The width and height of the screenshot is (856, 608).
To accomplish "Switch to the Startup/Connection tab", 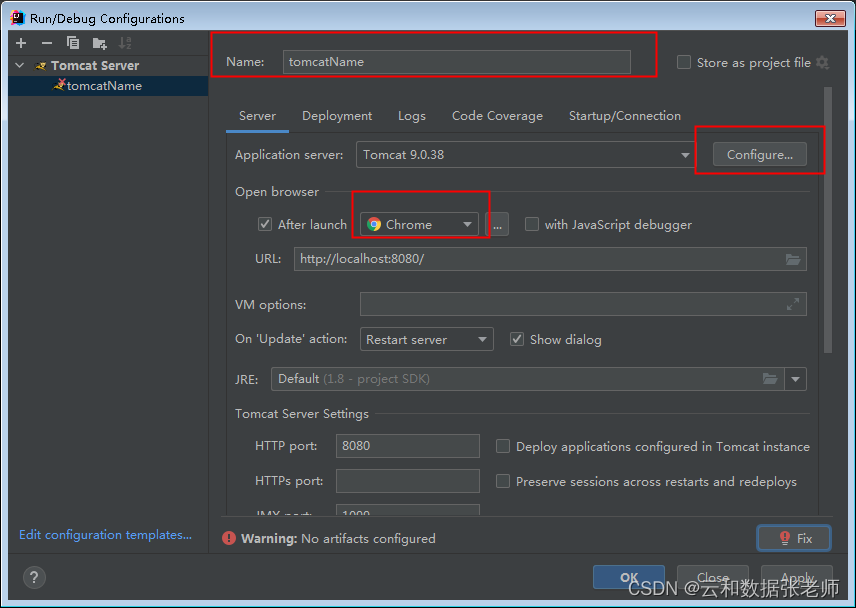I will [625, 116].
